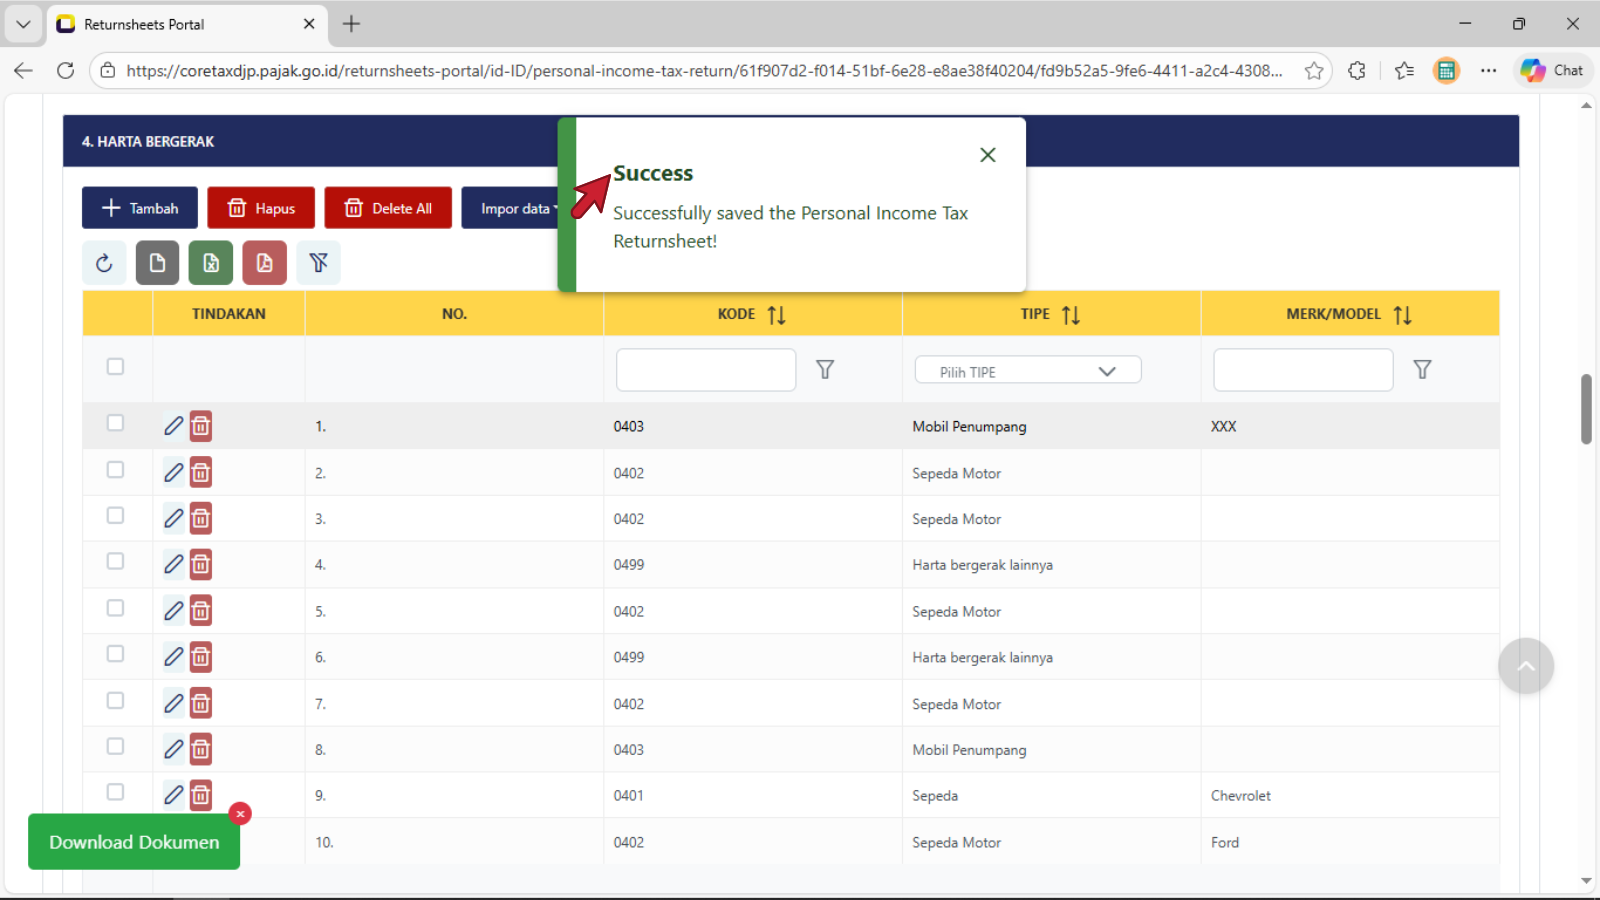
Task: Open browser tab list chevron
Action: coord(23,24)
